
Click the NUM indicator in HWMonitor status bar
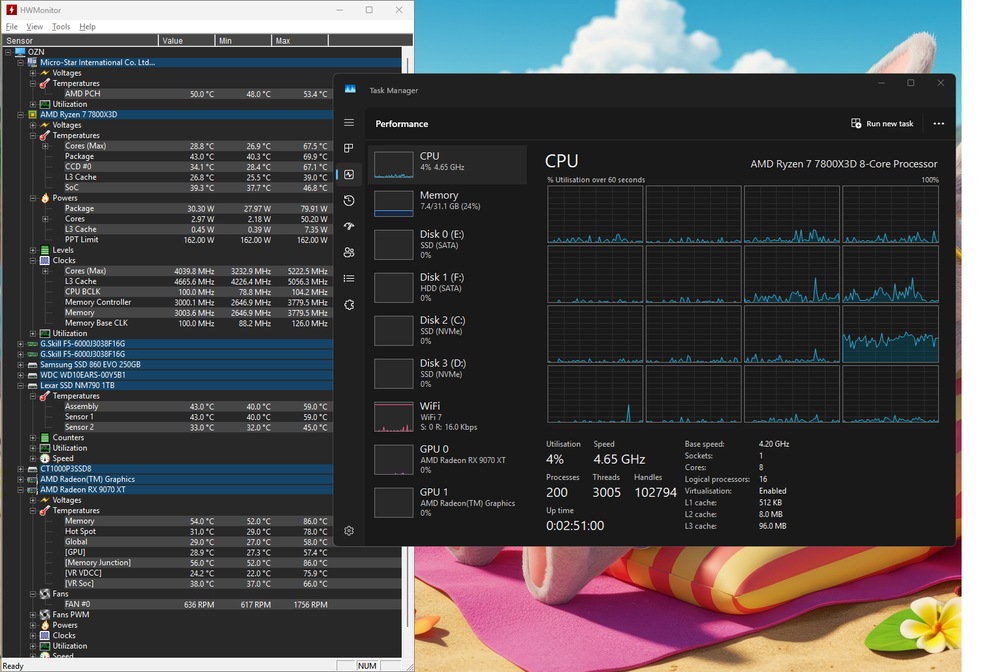367,666
